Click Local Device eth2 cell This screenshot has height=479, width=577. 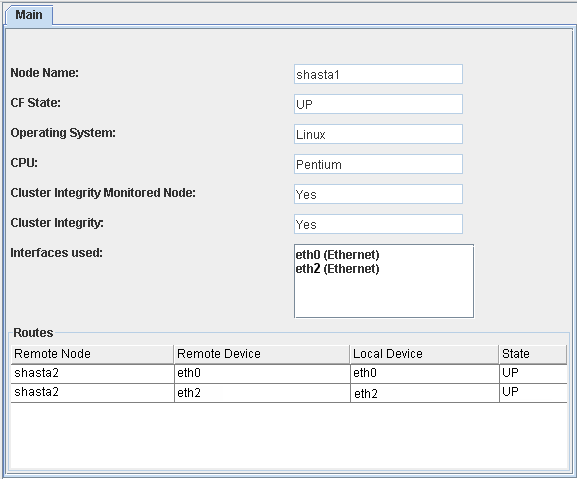click(x=424, y=393)
